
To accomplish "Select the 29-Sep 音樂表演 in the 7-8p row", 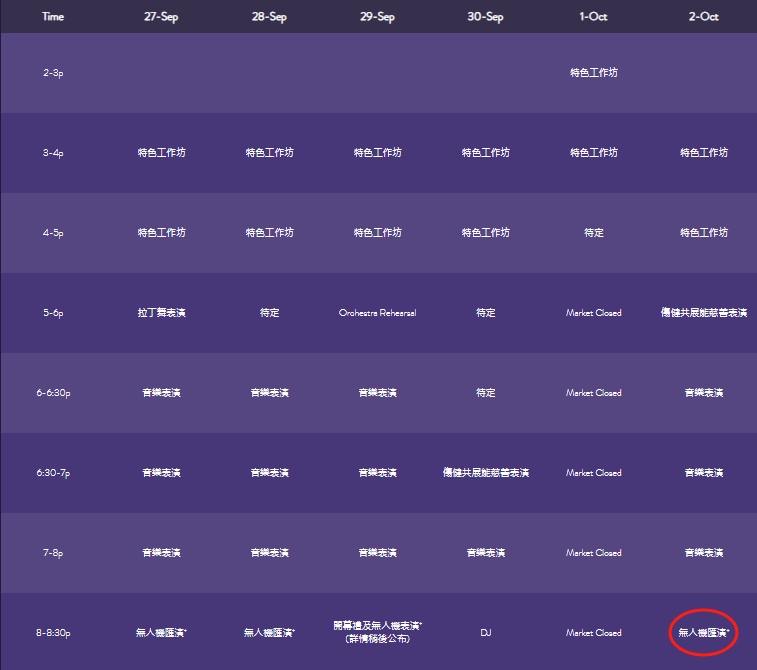I will click(x=377, y=553).
